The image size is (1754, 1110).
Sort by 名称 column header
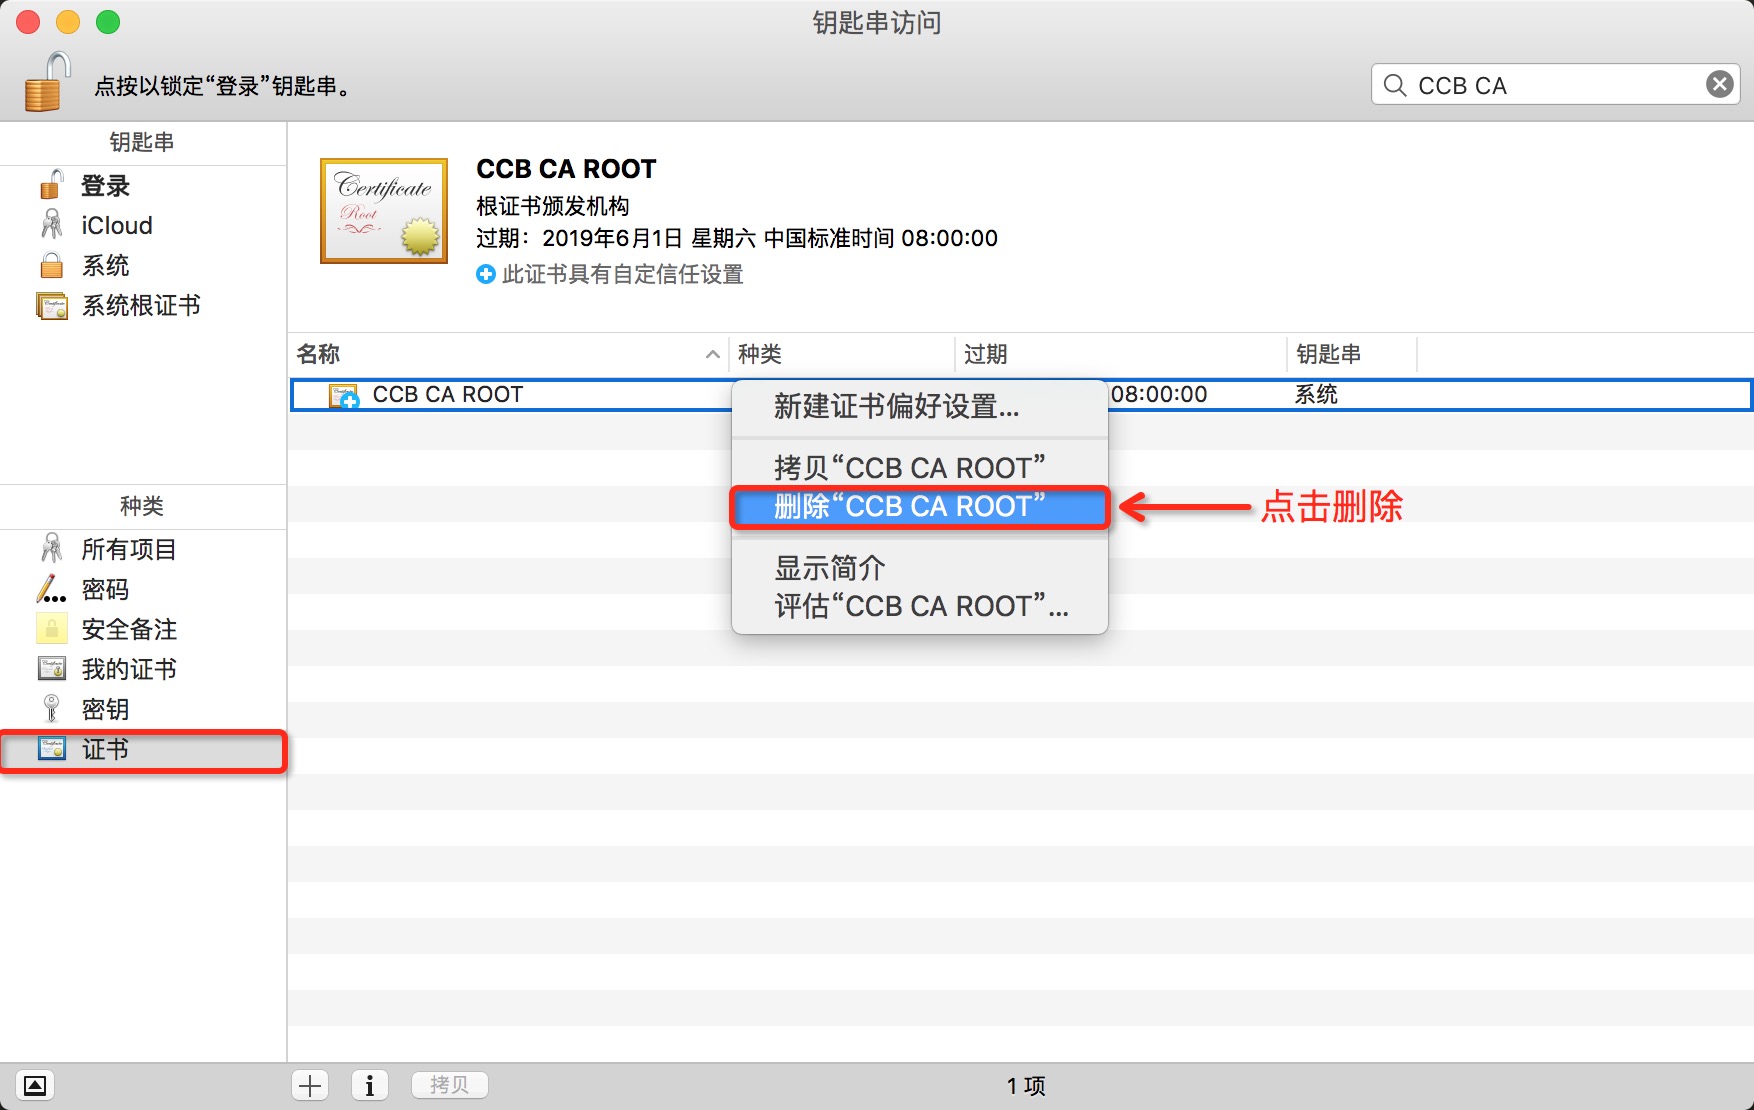coord(508,354)
